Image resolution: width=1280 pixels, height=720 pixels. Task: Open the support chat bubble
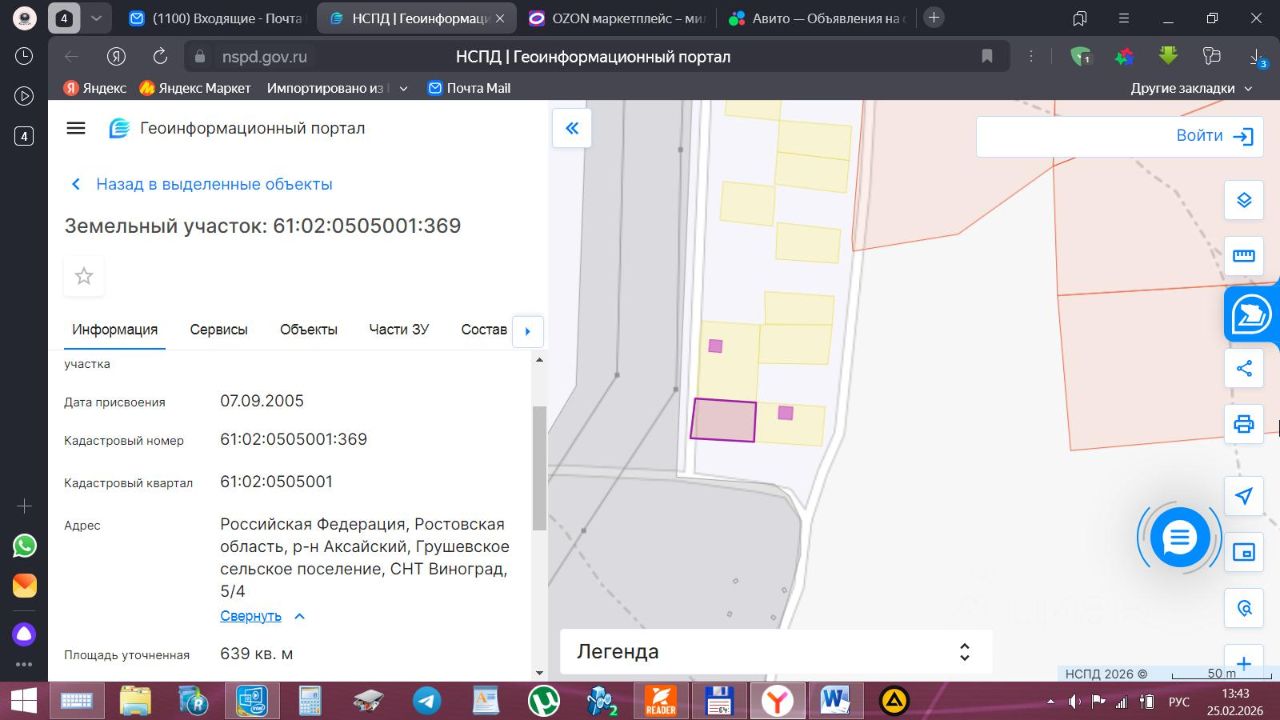(x=1180, y=538)
